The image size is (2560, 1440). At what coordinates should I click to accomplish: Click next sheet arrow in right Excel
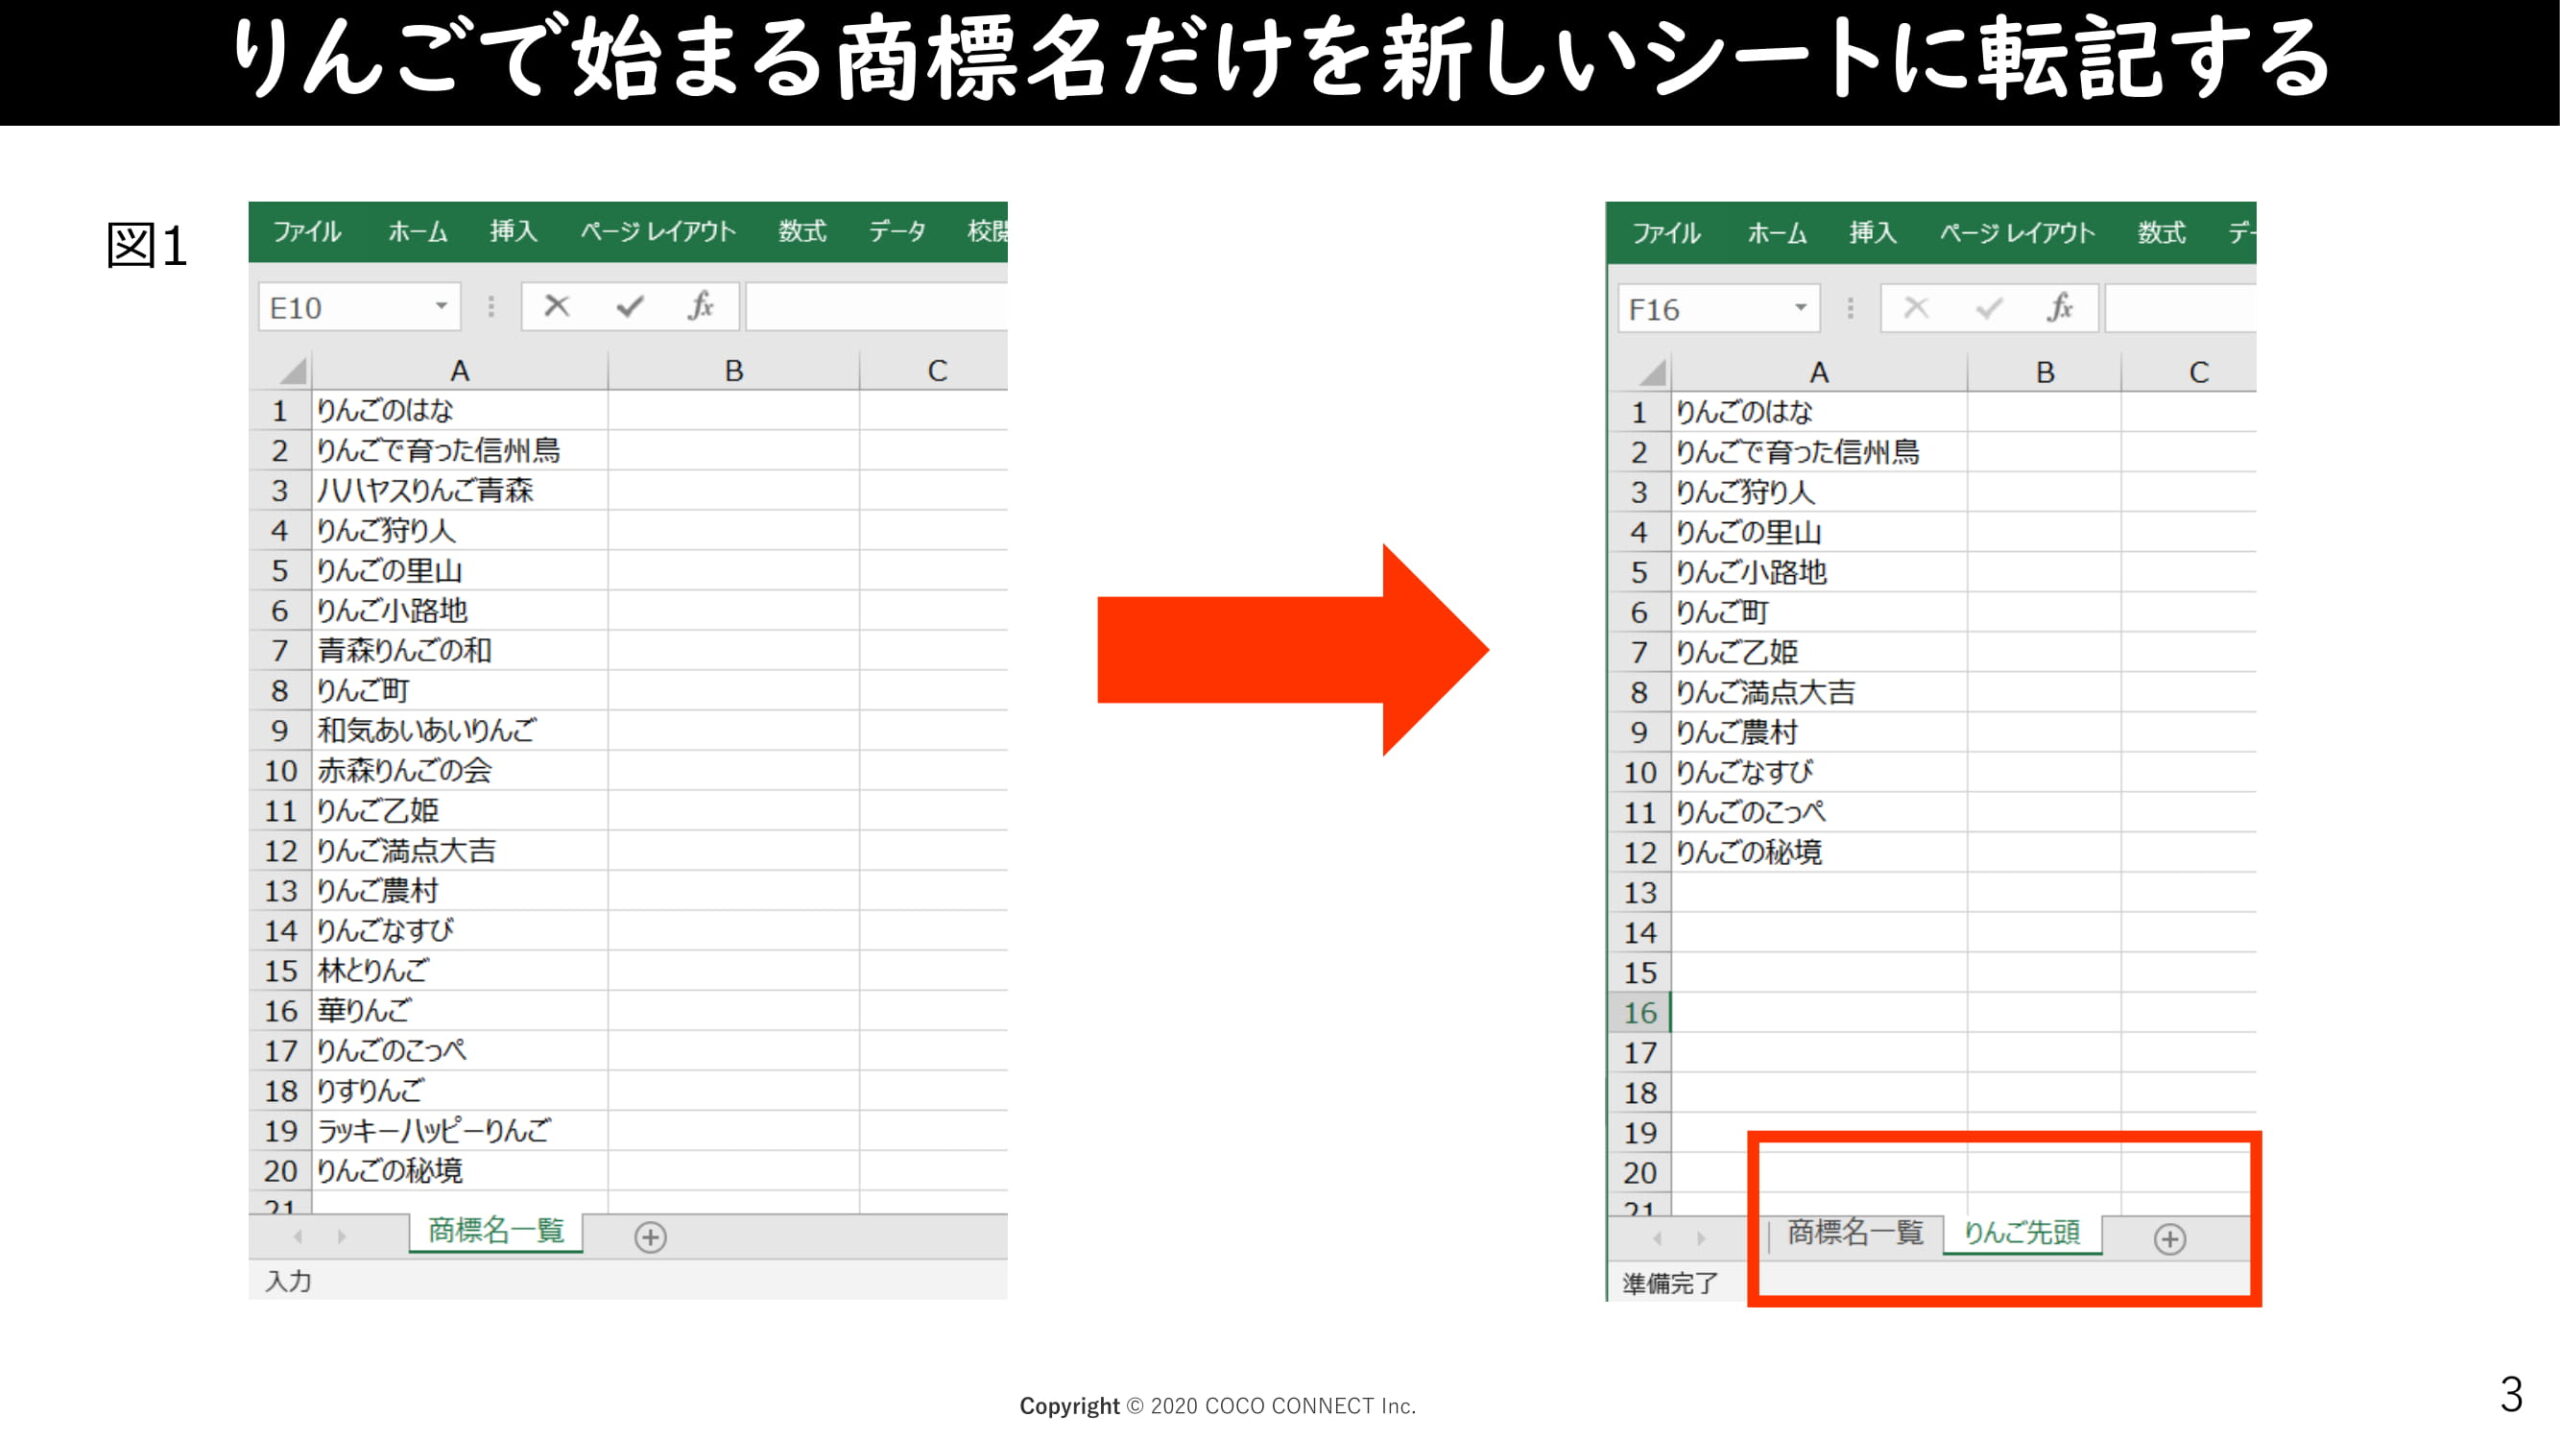(x=1701, y=1239)
